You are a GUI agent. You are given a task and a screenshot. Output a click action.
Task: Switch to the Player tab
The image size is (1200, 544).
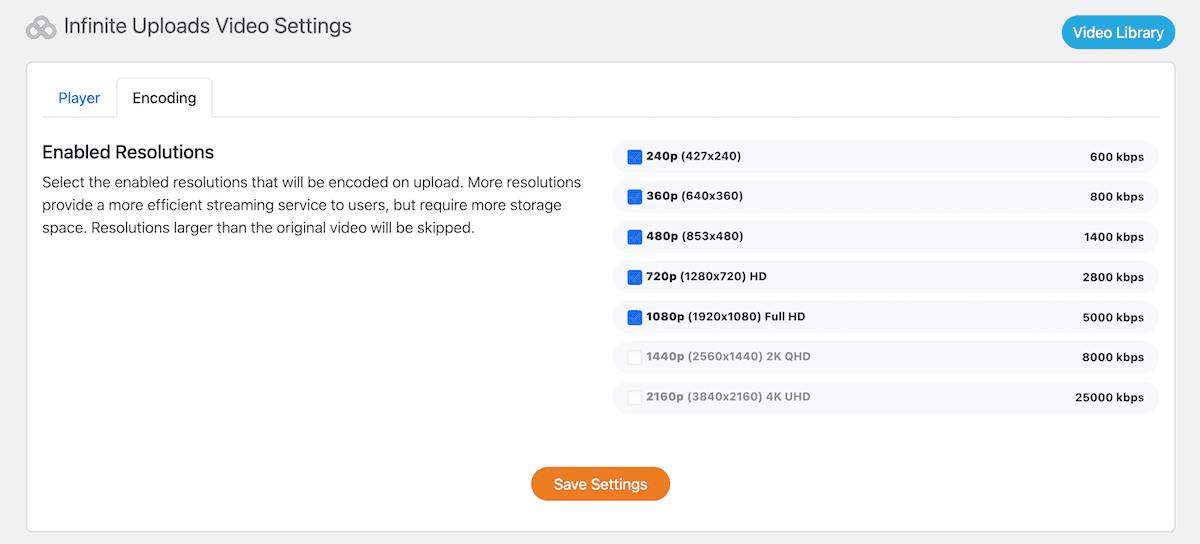[79, 98]
